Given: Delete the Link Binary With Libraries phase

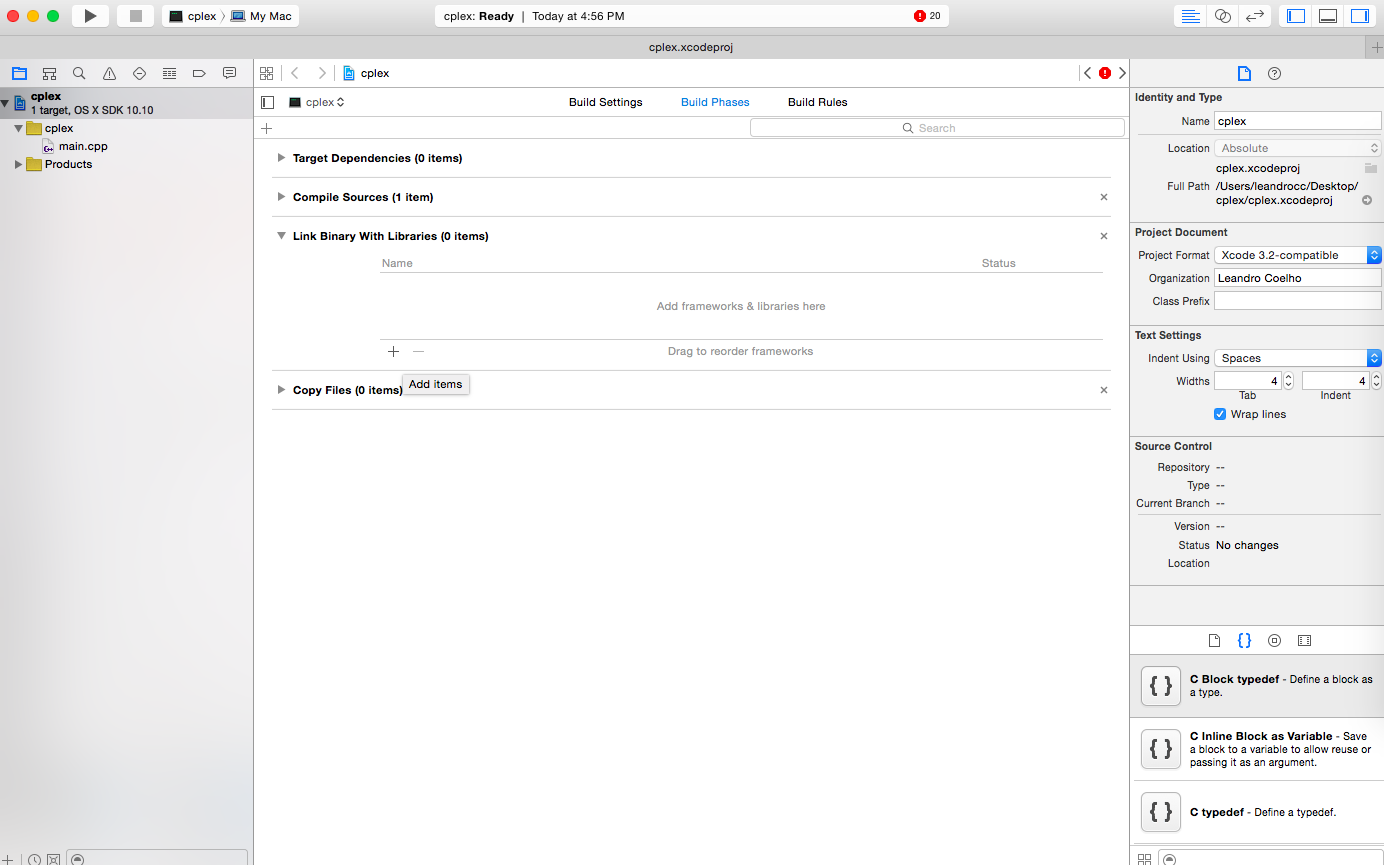Looking at the screenshot, I should (x=1104, y=236).
